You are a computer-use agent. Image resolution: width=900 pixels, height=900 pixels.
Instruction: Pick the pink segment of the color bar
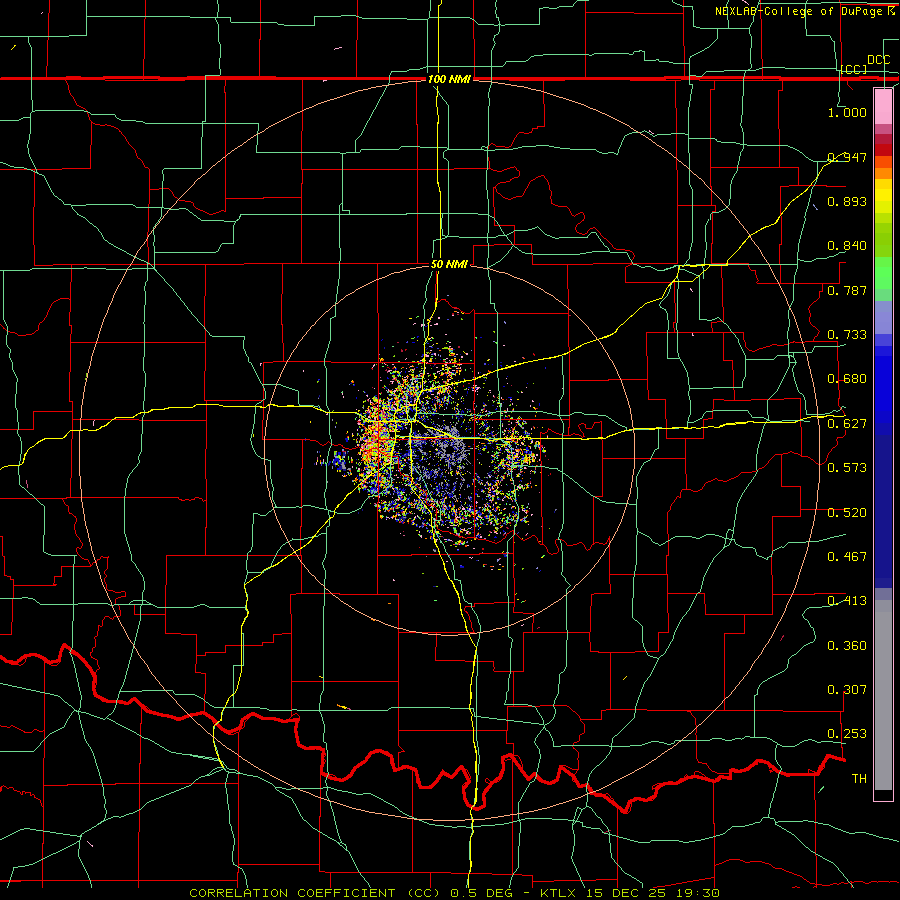point(883,106)
